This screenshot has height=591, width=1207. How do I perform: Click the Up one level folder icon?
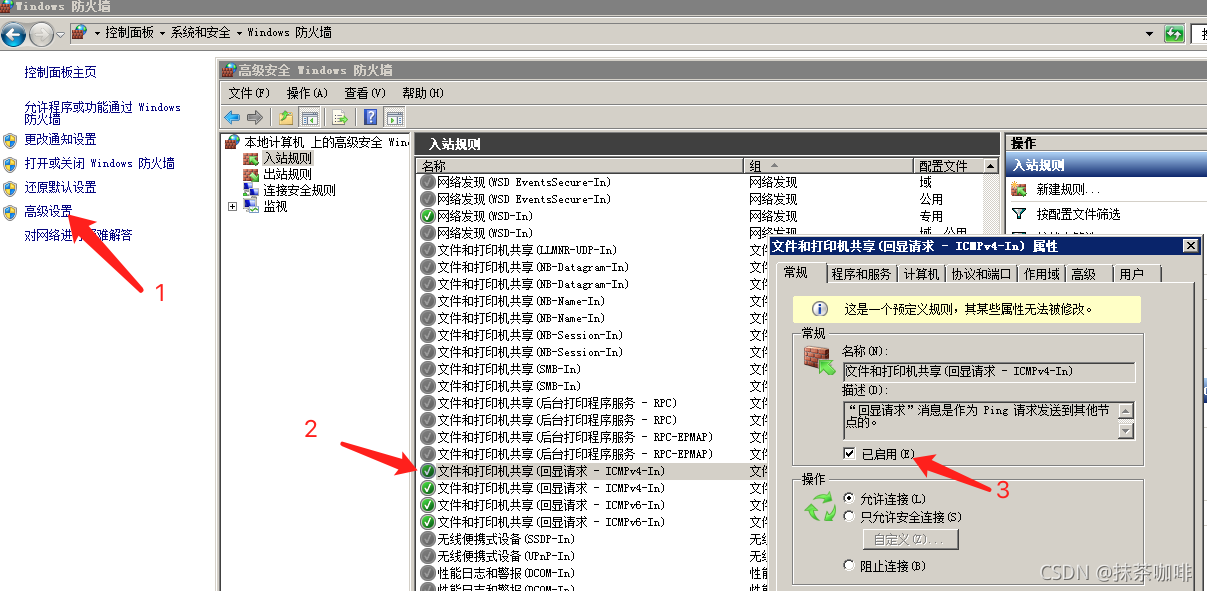[286, 117]
